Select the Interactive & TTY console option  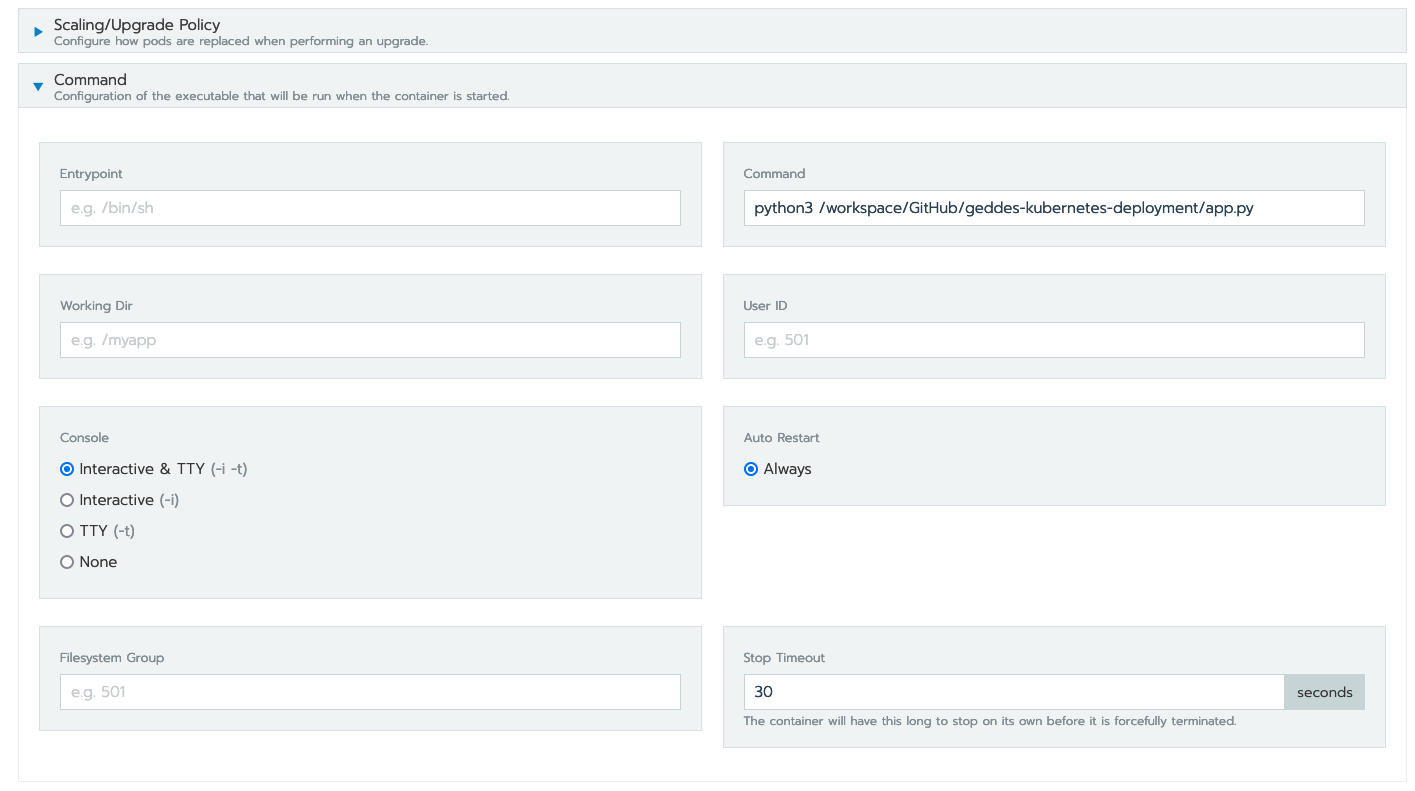[x=67, y=469]
